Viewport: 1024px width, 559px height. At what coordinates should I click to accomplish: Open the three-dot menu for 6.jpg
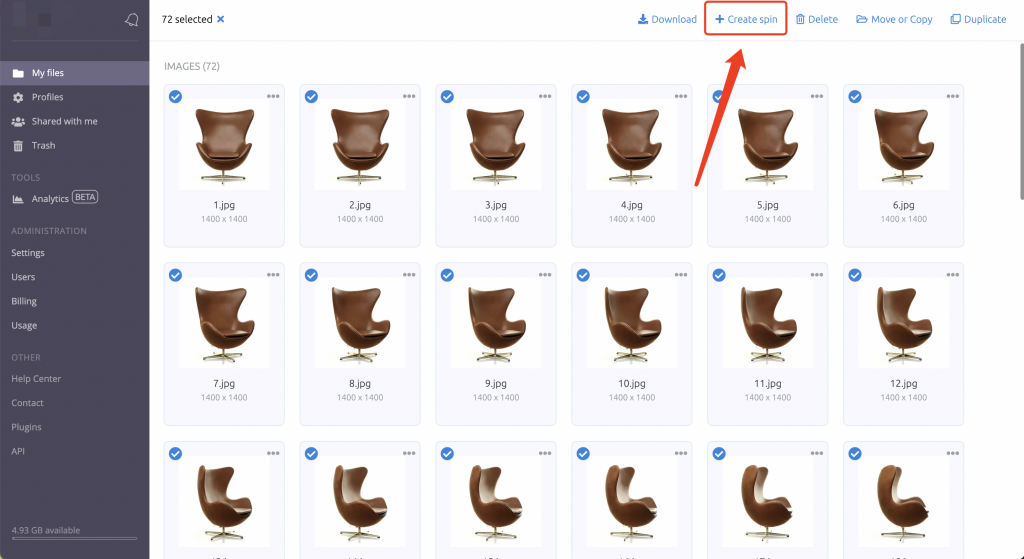[x=952, y=97]
